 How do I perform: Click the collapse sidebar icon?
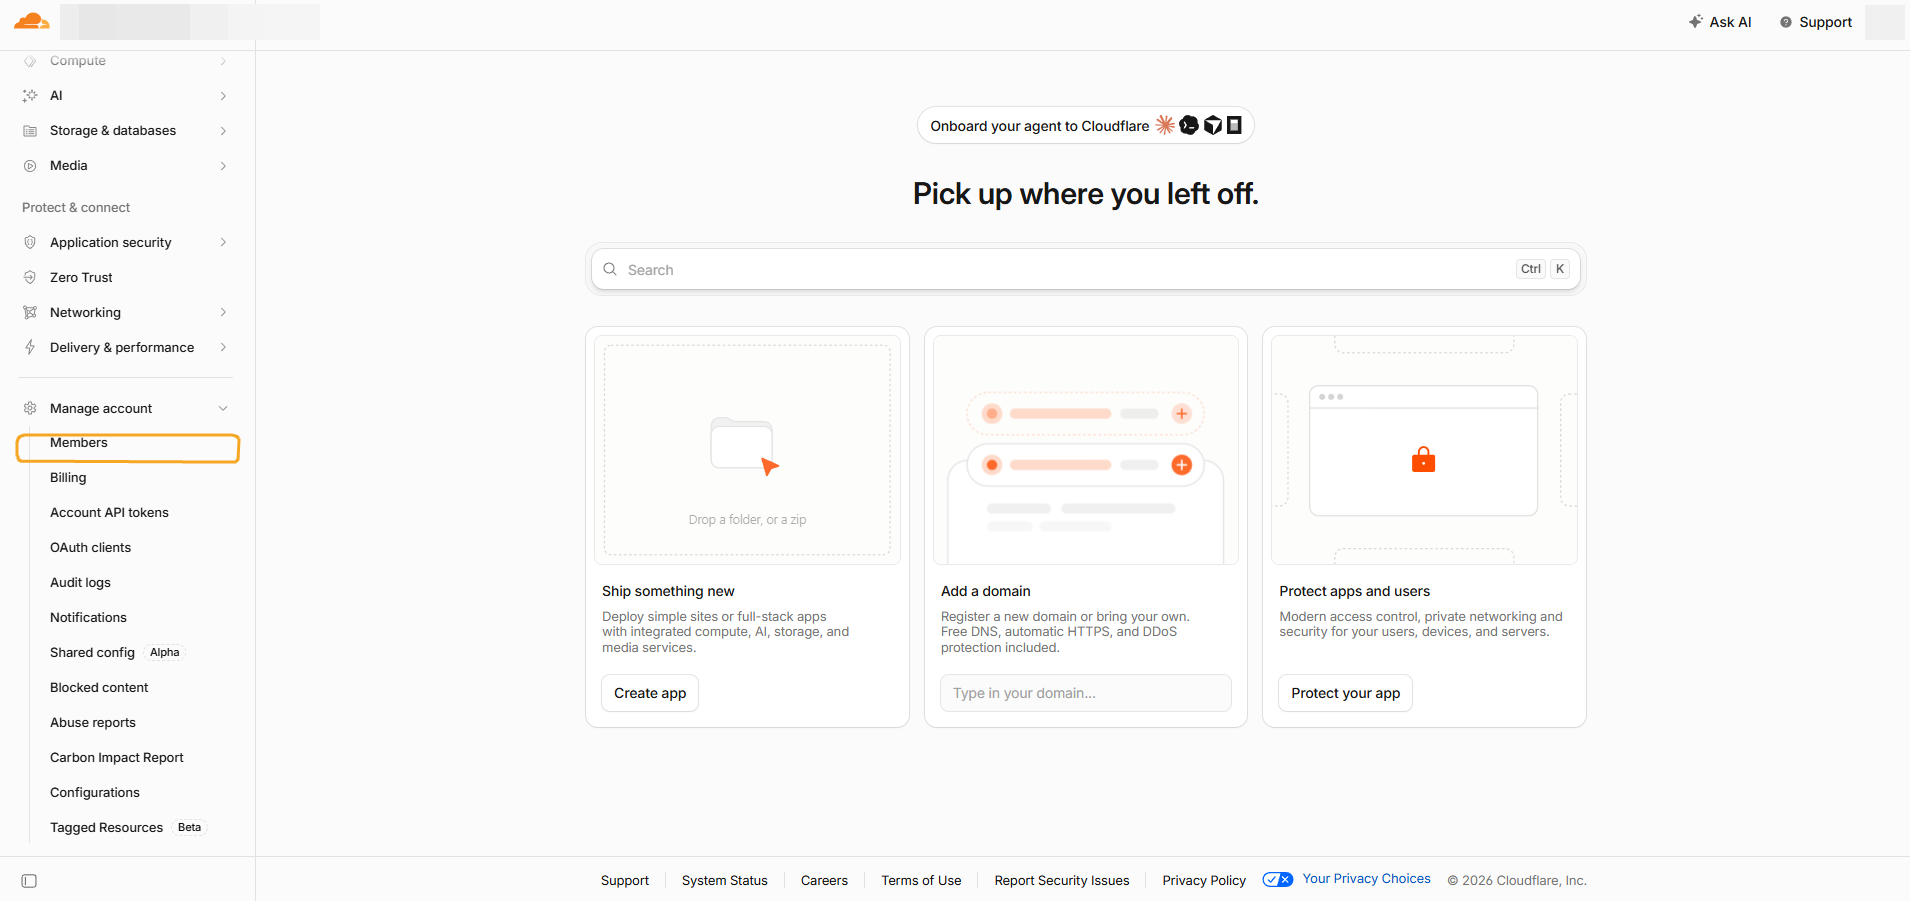tap(29, 881)
